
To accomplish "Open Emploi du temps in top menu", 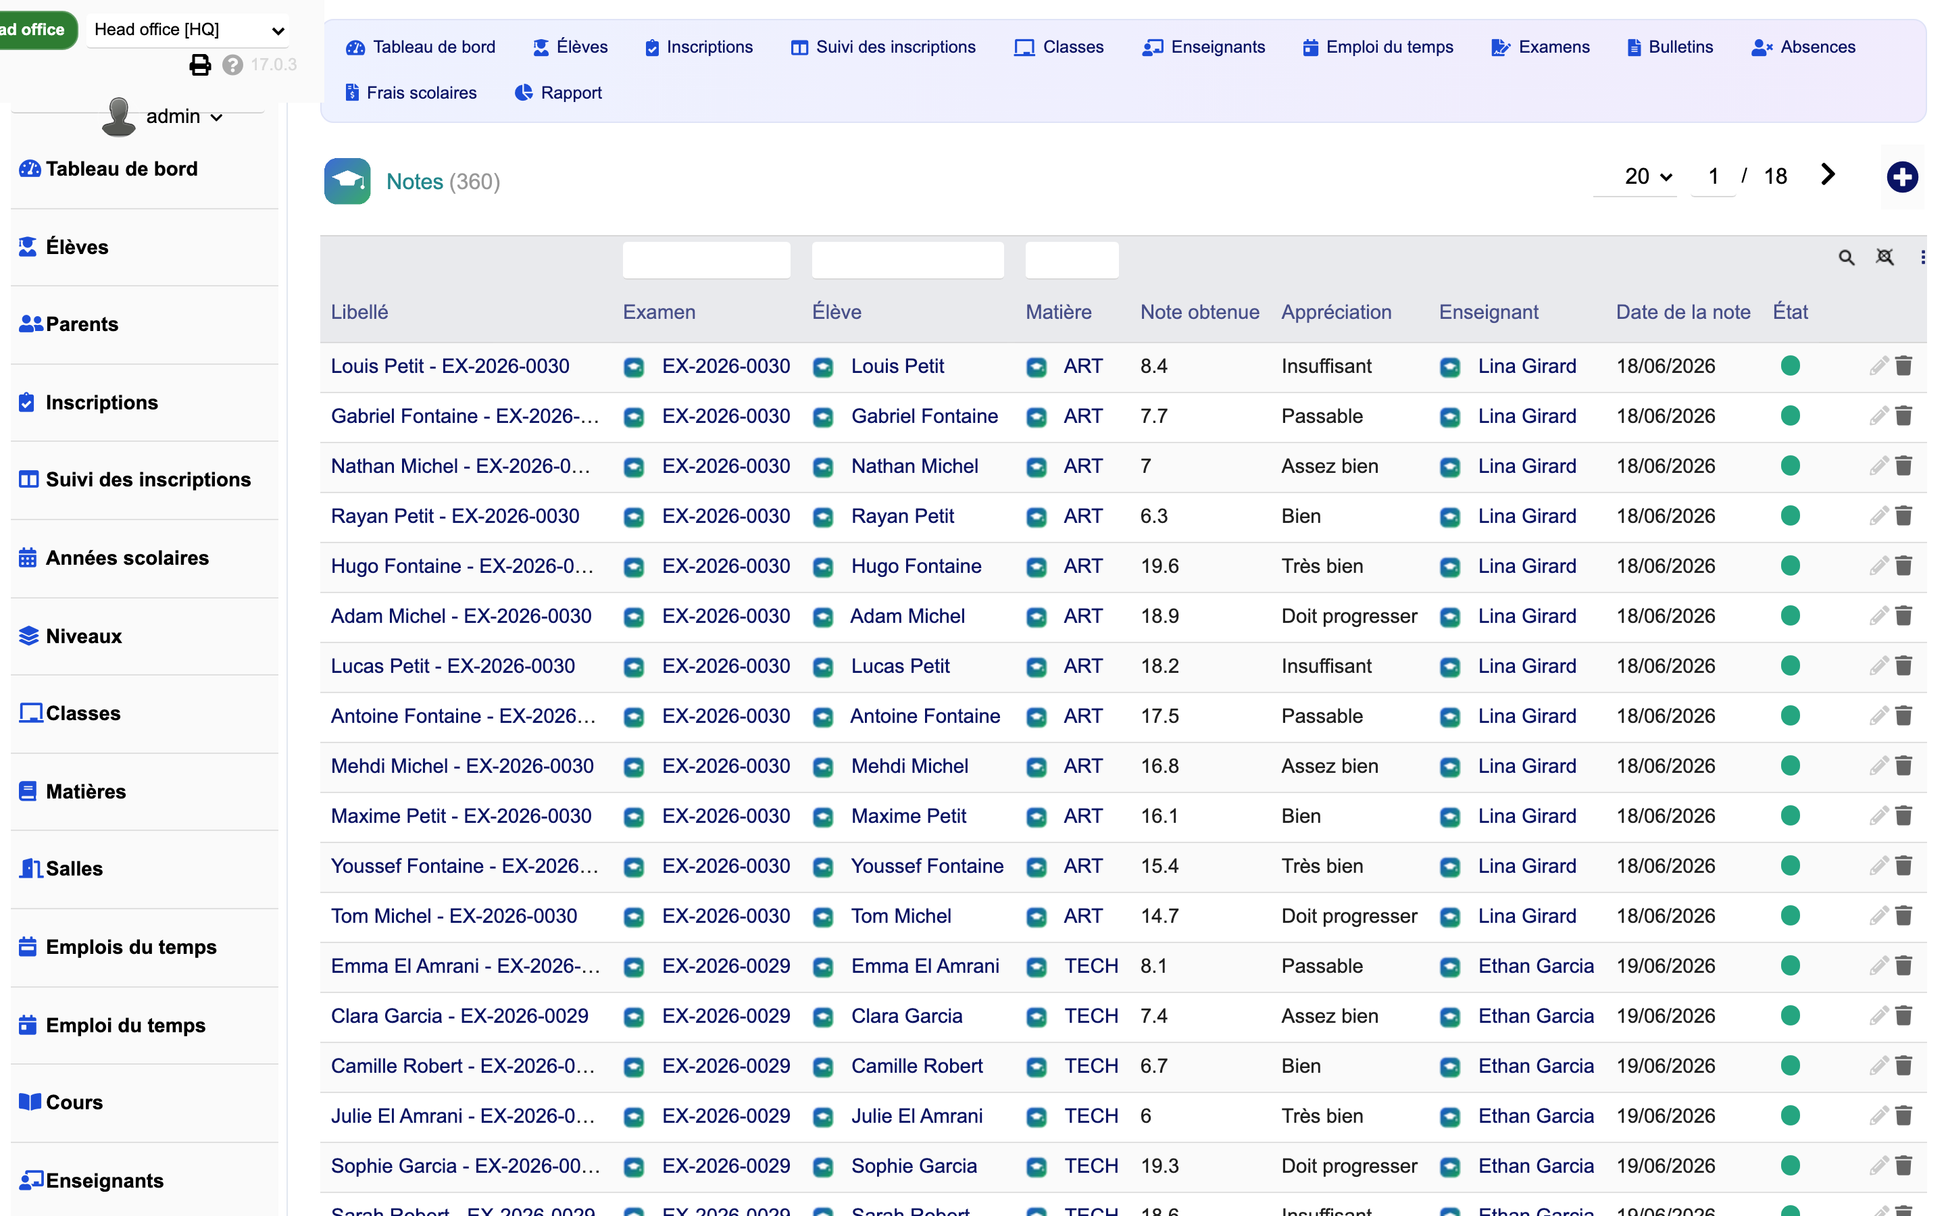I will point(1378,47).
